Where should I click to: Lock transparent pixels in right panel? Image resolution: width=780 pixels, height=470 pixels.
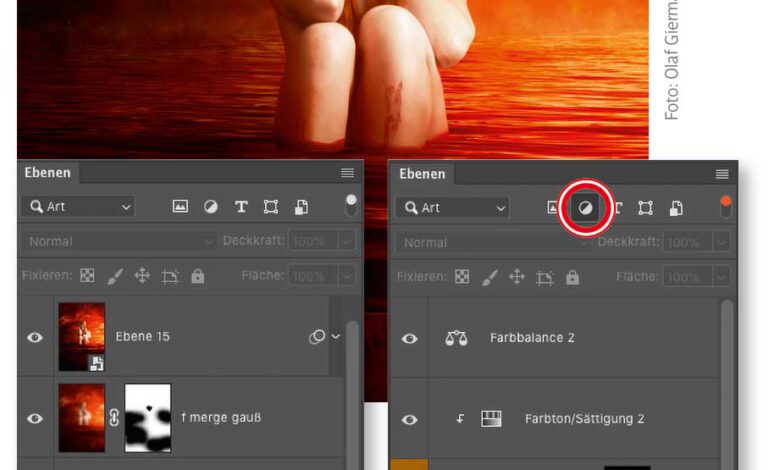pos(462,277)
